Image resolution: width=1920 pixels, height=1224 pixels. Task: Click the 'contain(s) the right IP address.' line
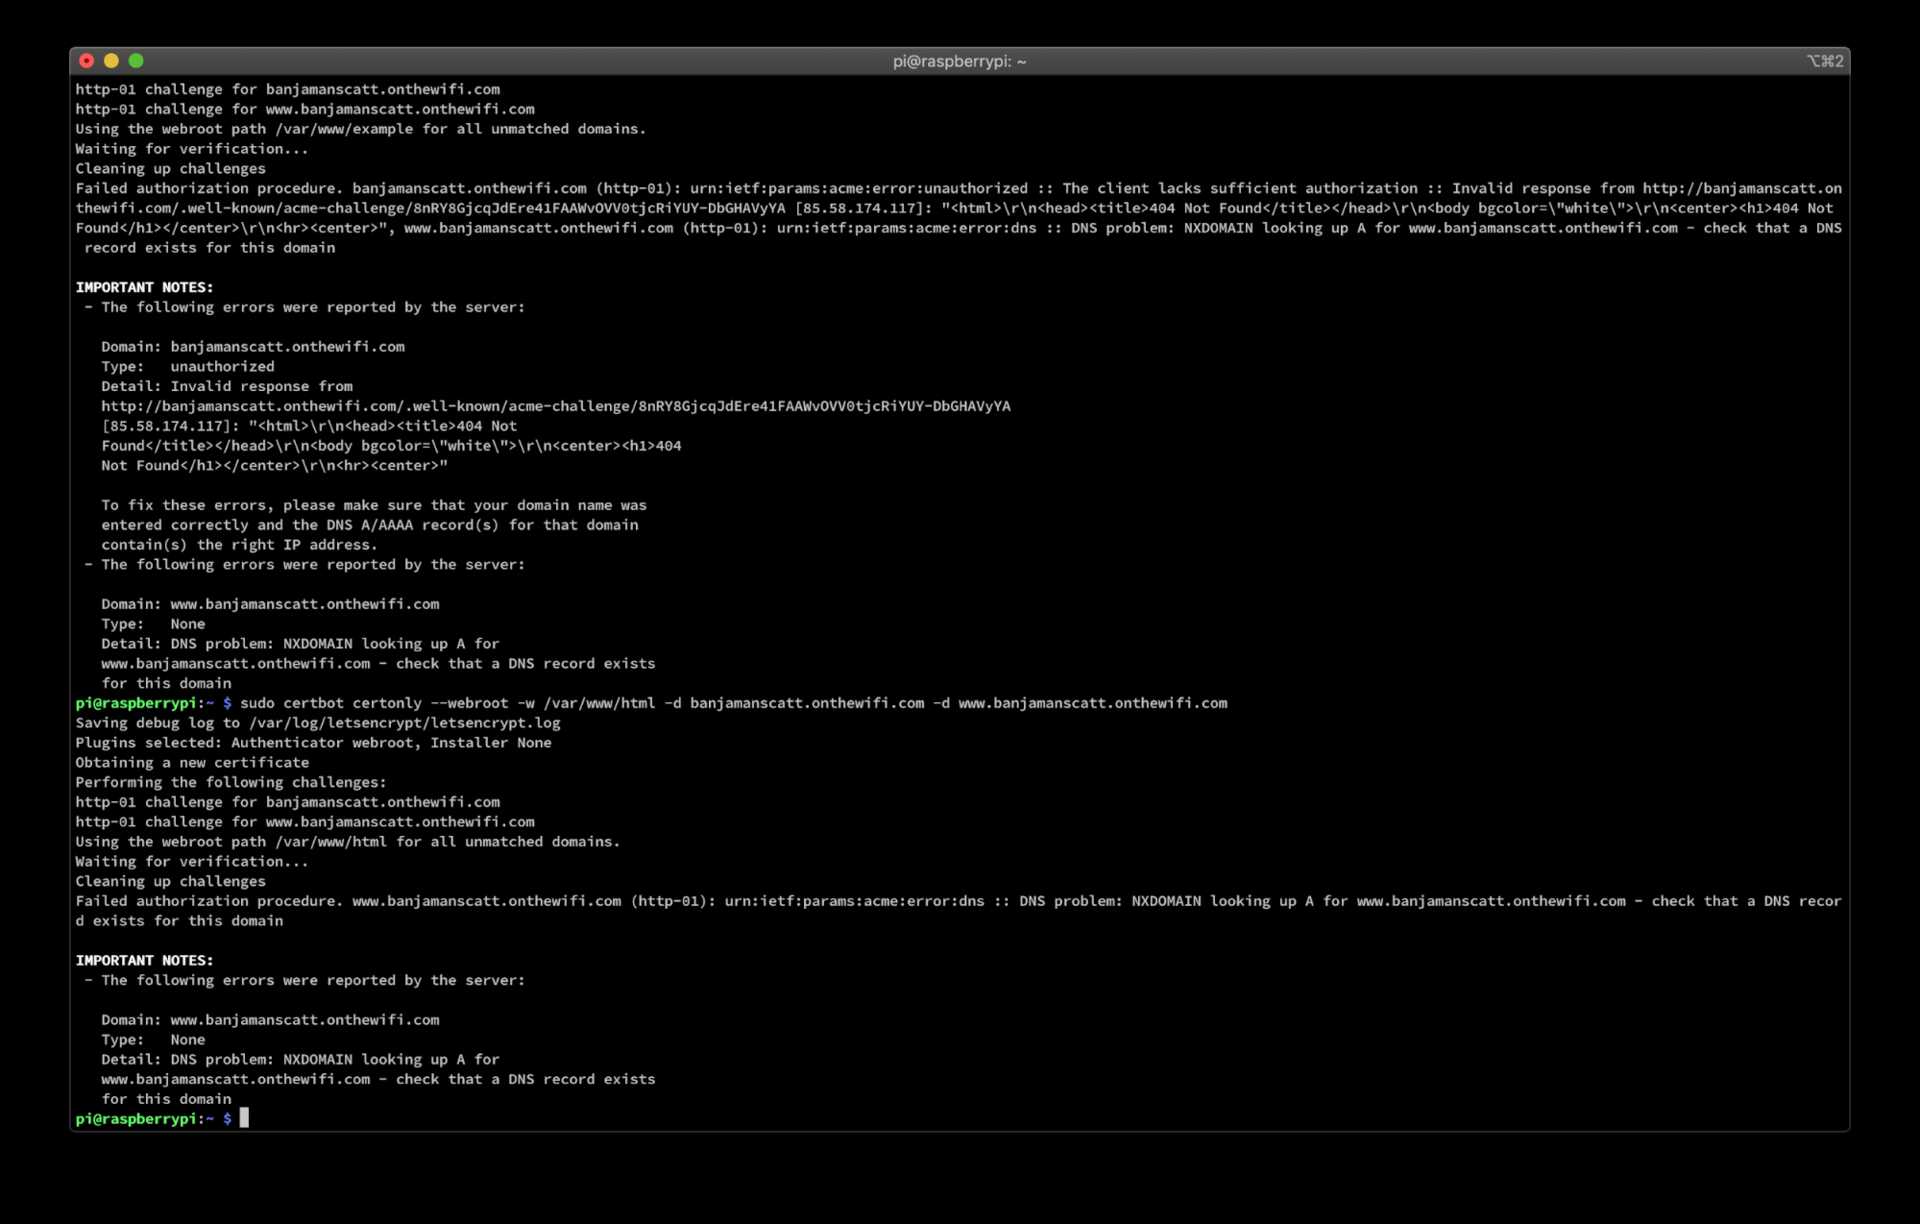coord(239,545)
